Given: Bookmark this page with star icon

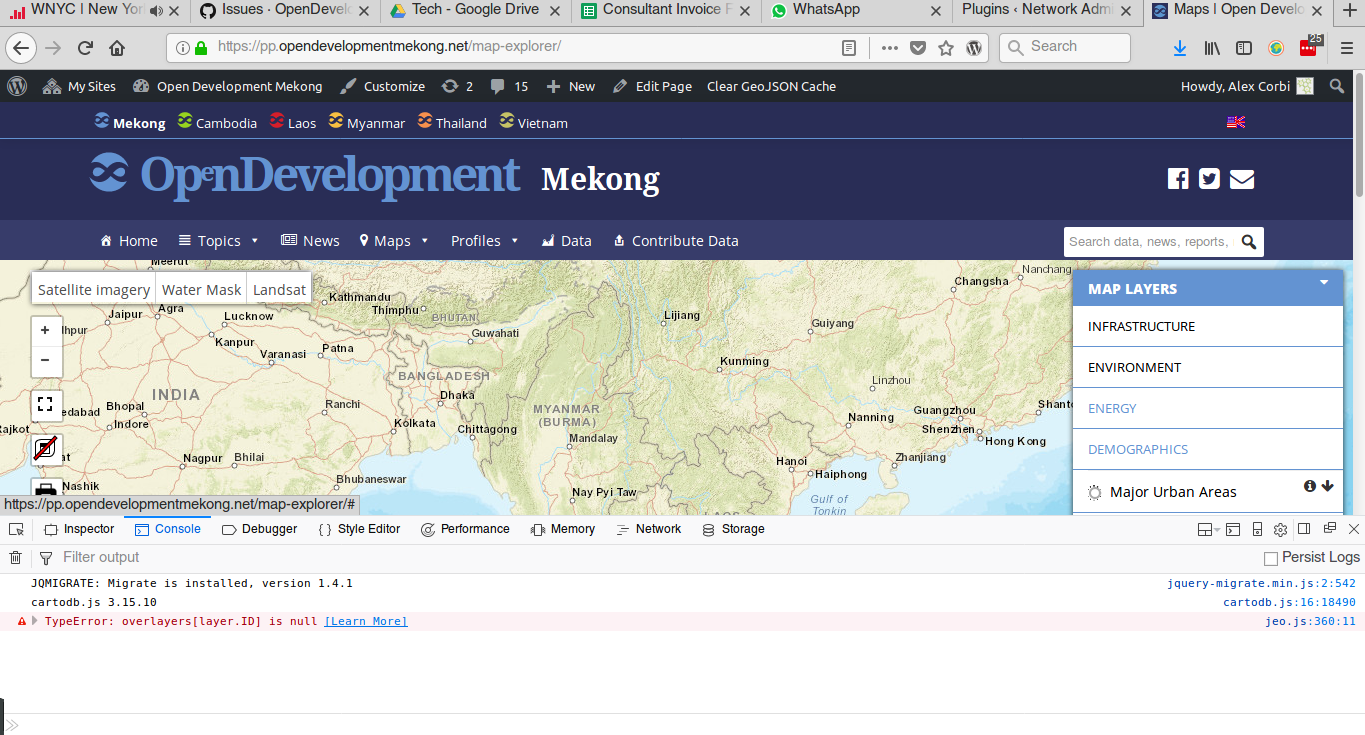Looking at the screenshot, I should tap(946, 47).
